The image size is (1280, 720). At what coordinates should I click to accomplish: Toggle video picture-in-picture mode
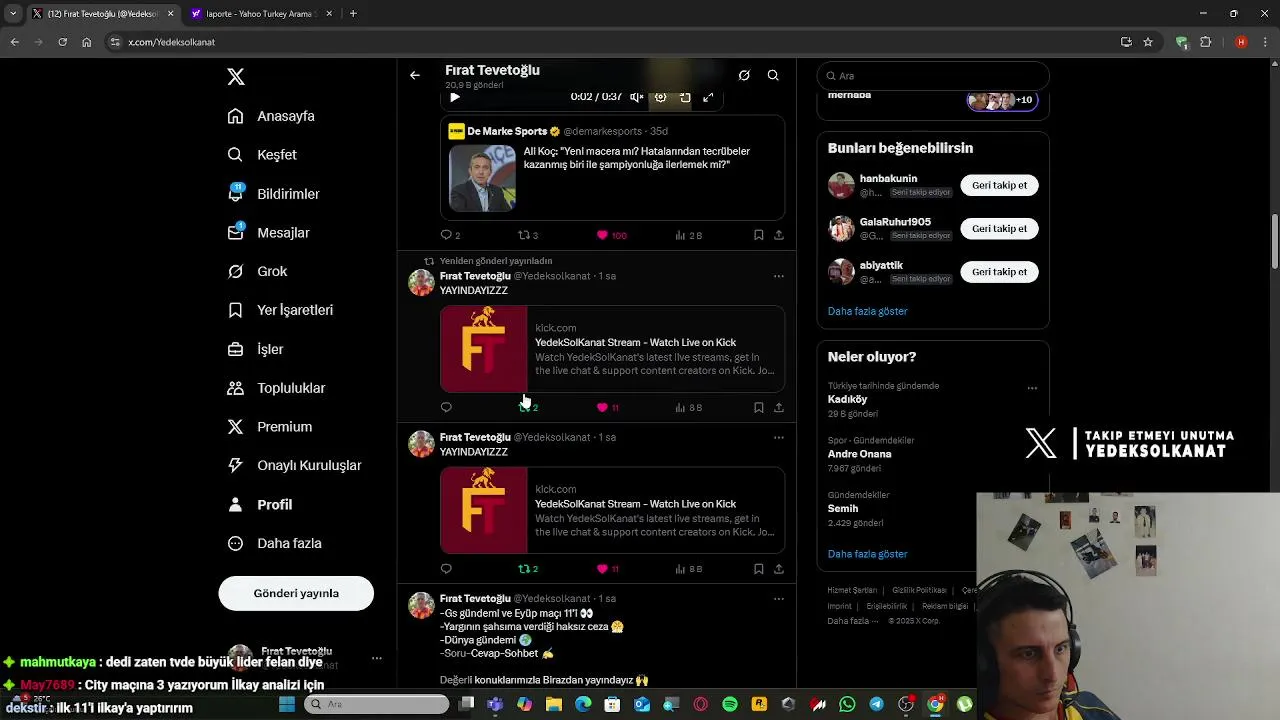click(x=685, y=97)
